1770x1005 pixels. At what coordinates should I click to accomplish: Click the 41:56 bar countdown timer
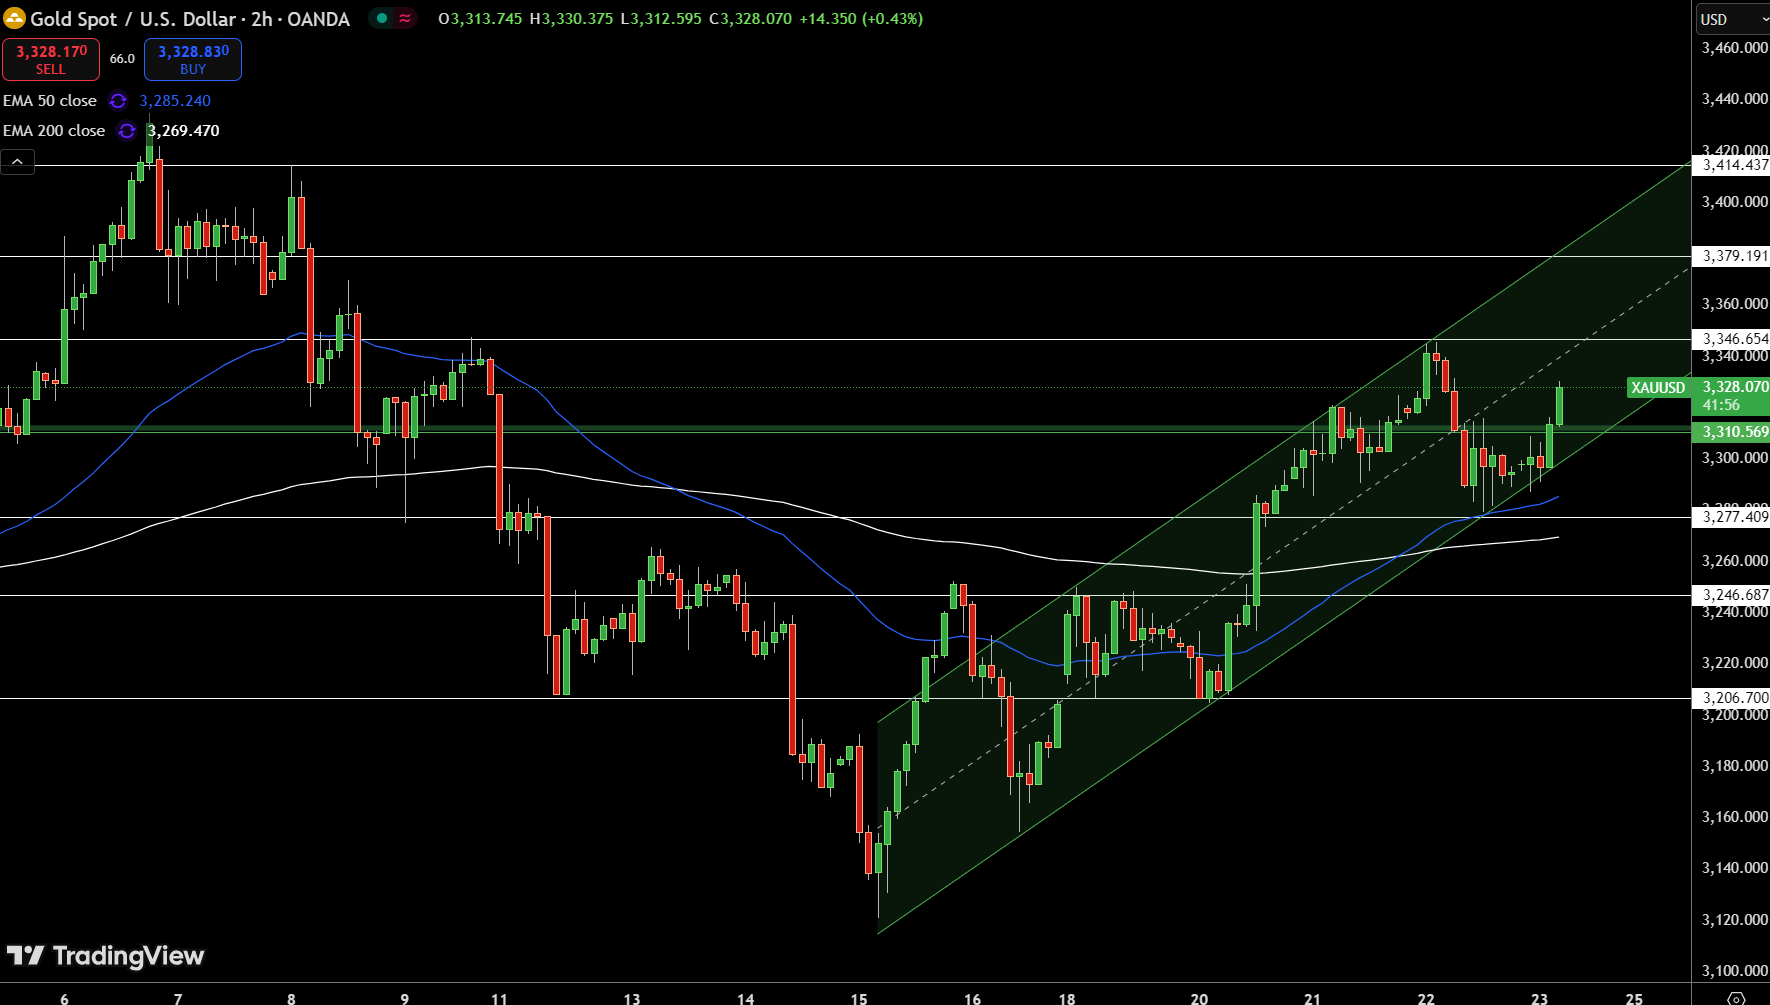pyautogui.click(x=1721, y=405)
